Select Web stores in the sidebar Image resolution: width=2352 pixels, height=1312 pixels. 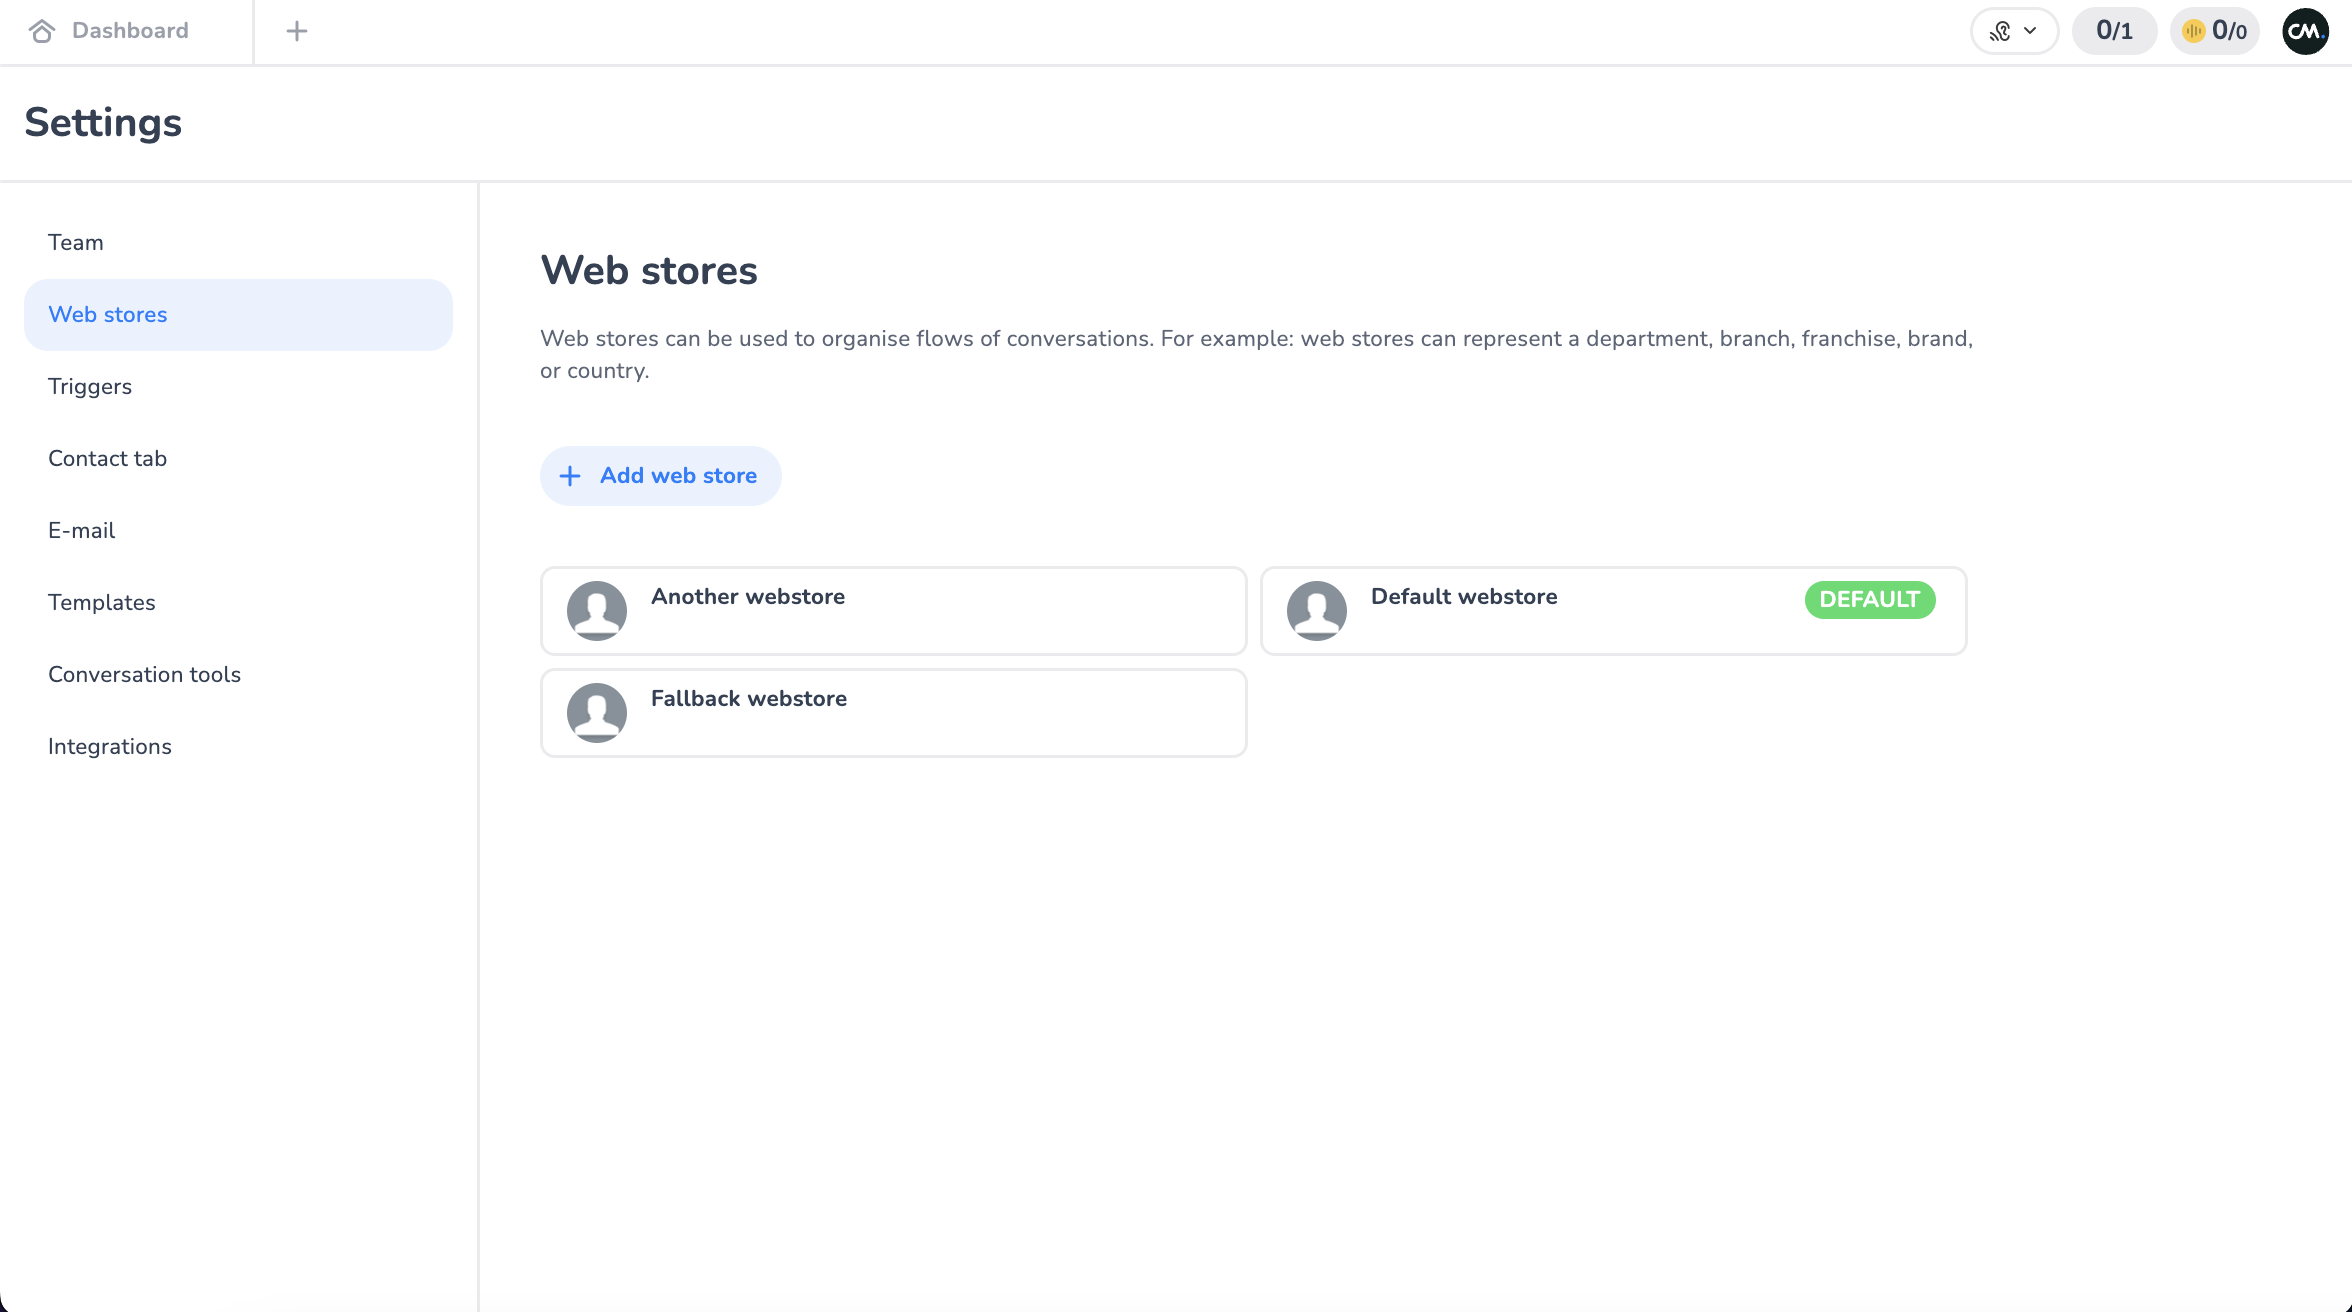[x=108, y=315]
